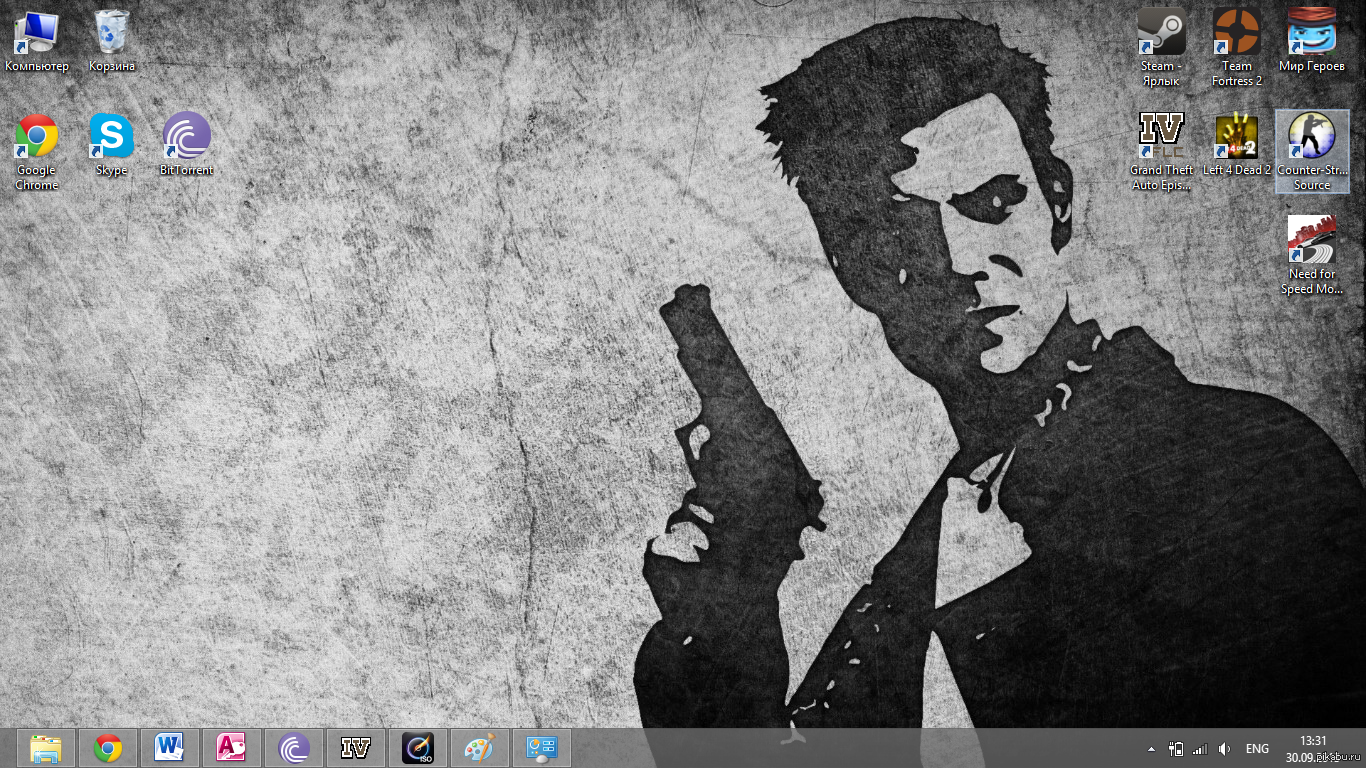Open the Компьютер desktop icon
The width and height of the screenshot is (1366, 768).
pos(37,41)
